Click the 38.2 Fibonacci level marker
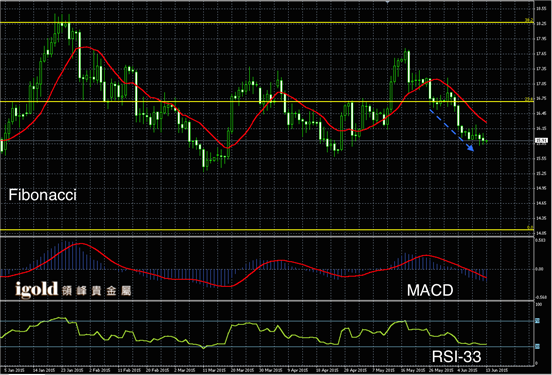 528,20
